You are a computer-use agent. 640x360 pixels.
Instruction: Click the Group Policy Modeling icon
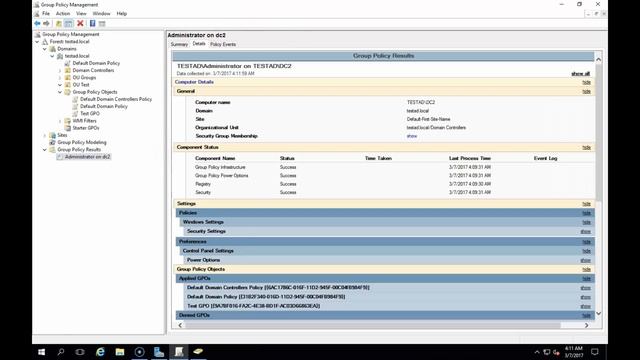[x=53, y=142]
